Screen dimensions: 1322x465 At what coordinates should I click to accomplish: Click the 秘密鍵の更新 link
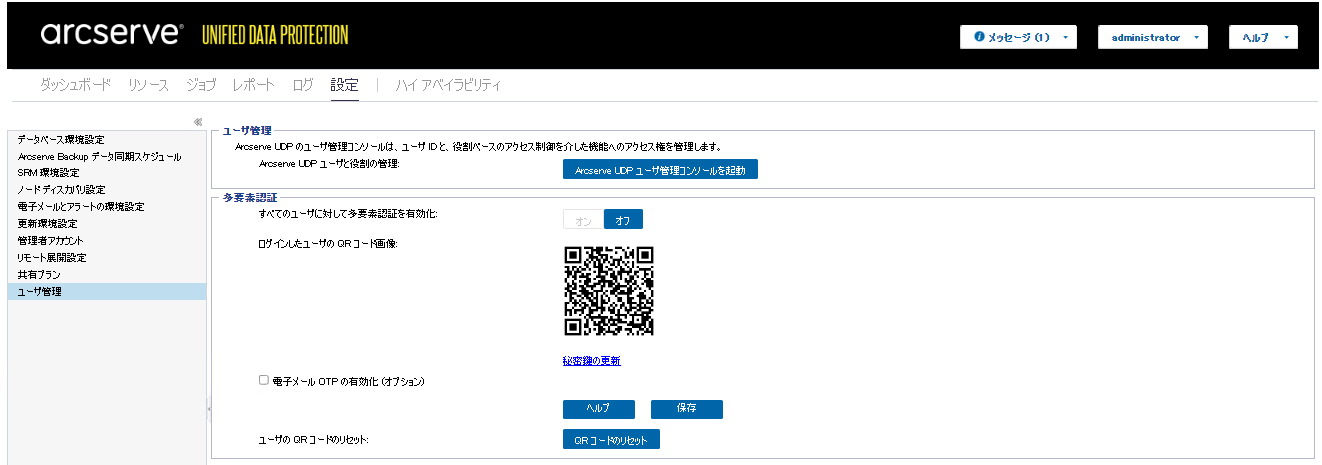tap(592, 361)
